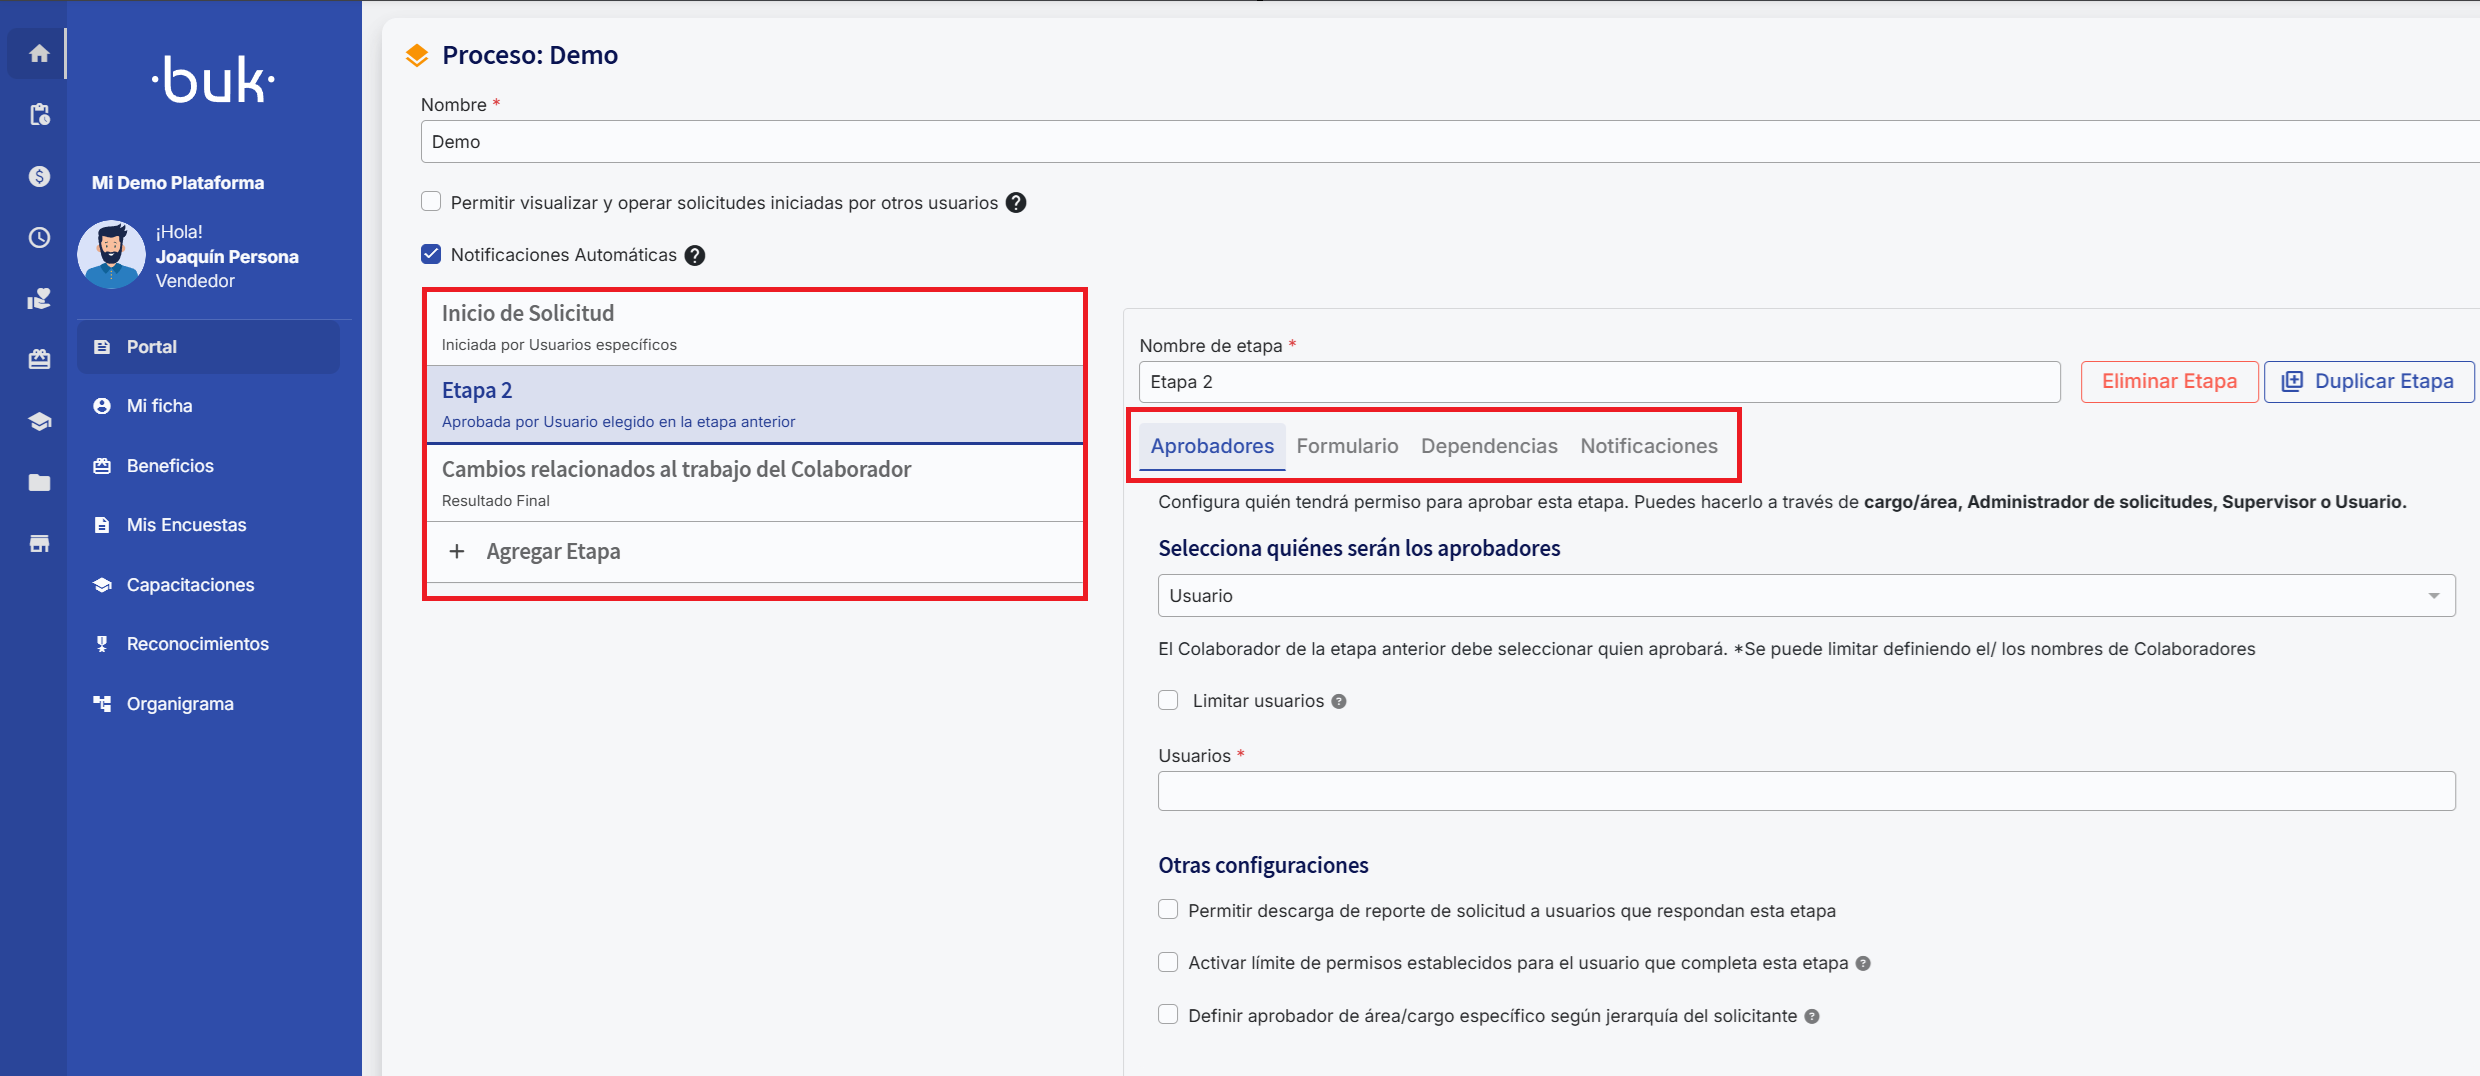Viewport: 2480px width, 1076px height.
Task: Click the clipboard icon in left rail
Action: click(39, 115)
